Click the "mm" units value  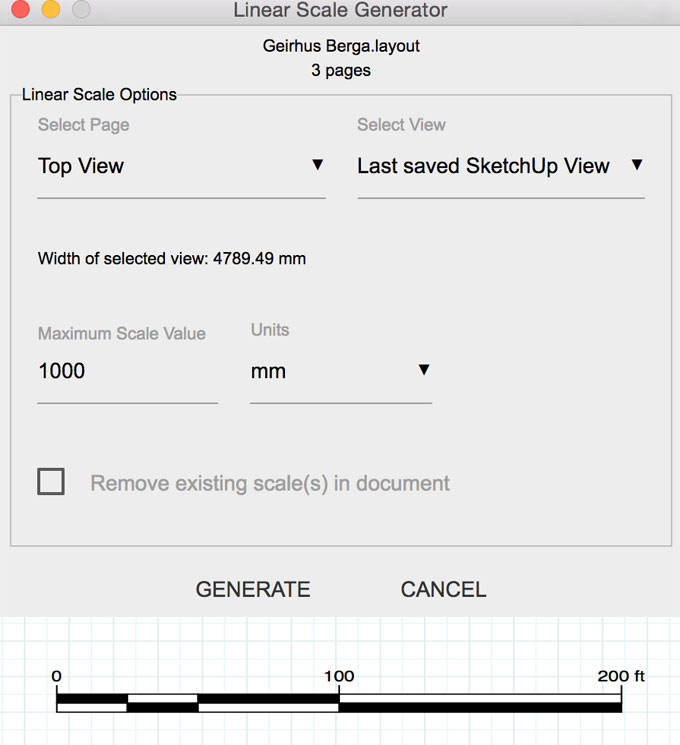(268, 371)
